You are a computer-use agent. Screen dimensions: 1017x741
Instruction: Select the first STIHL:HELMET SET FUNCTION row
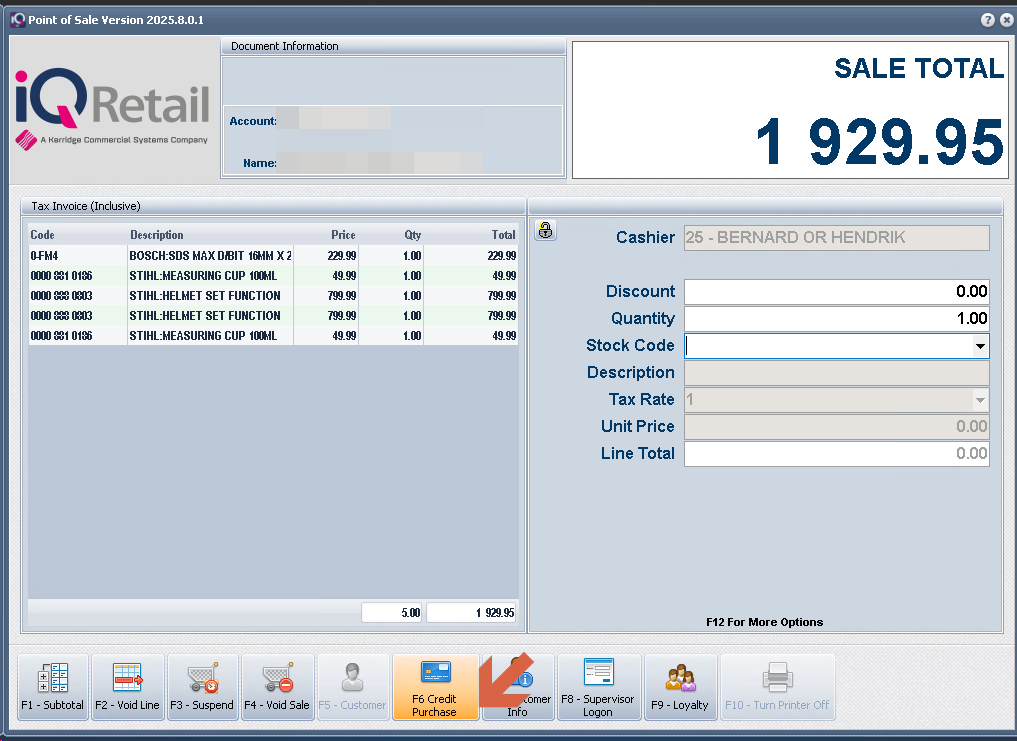point(210,296)
